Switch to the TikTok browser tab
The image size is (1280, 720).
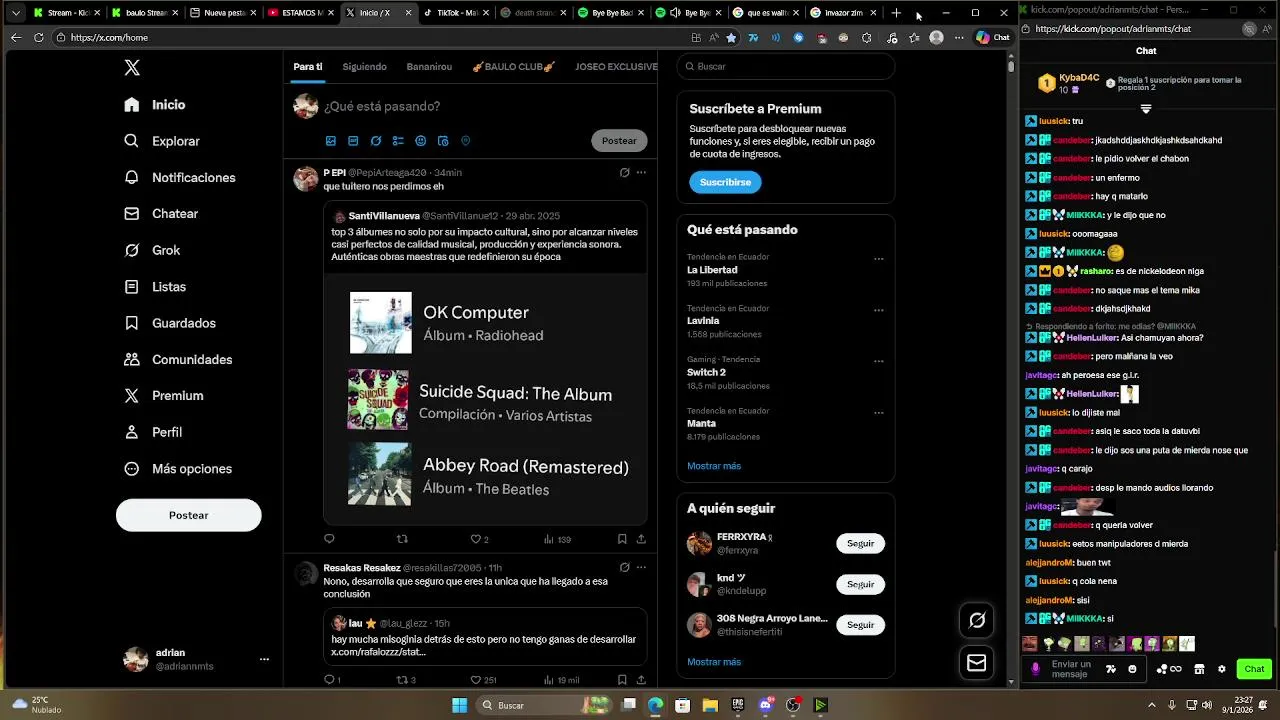(455, 13)
